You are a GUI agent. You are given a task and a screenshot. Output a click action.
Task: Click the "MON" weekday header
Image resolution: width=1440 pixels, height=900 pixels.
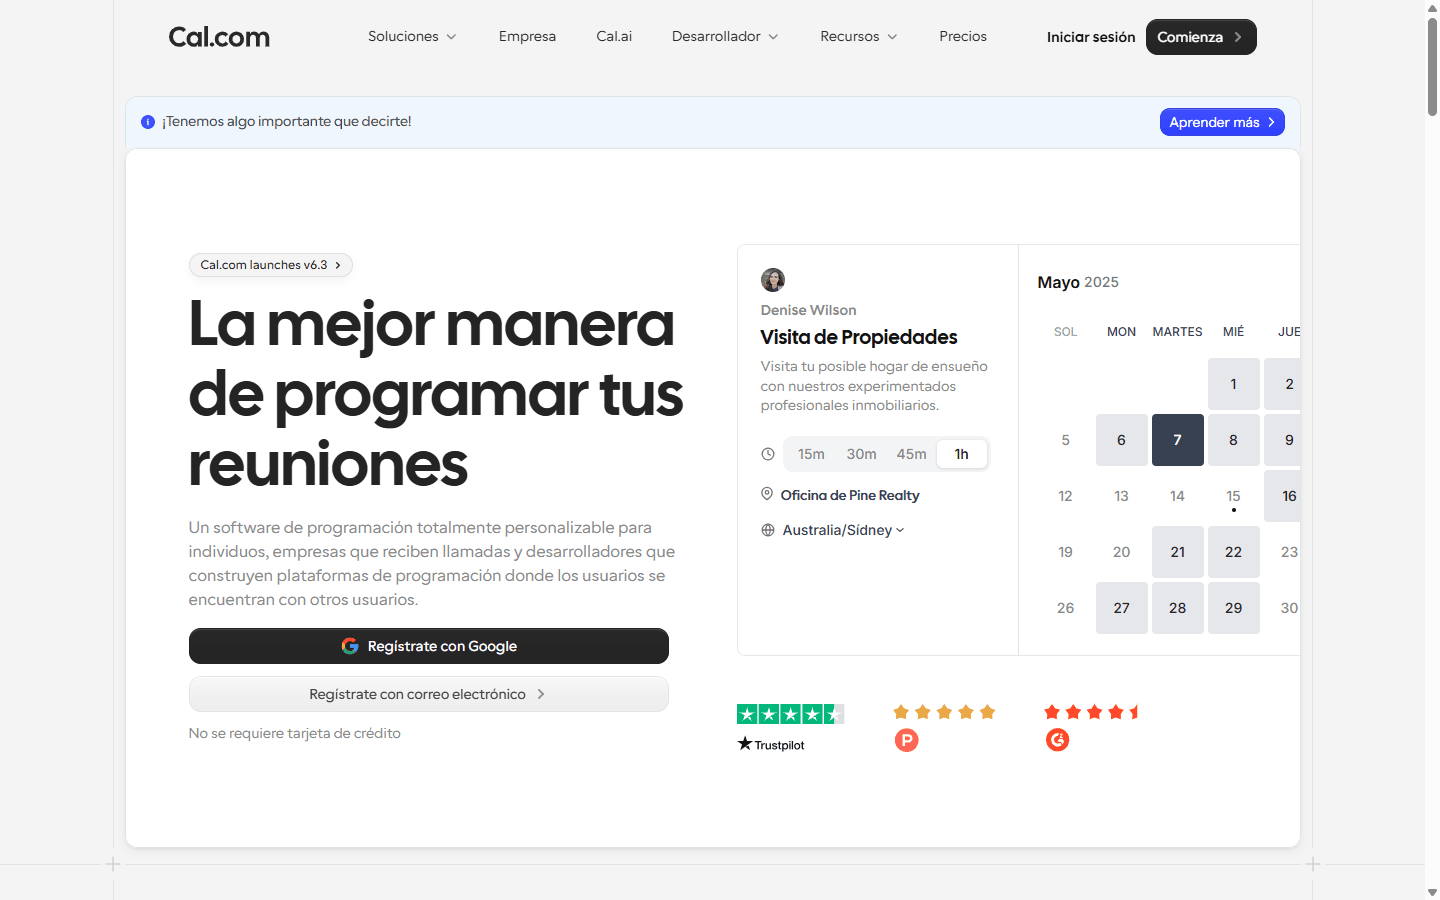pyautogui.click(x=1122, y=332)
